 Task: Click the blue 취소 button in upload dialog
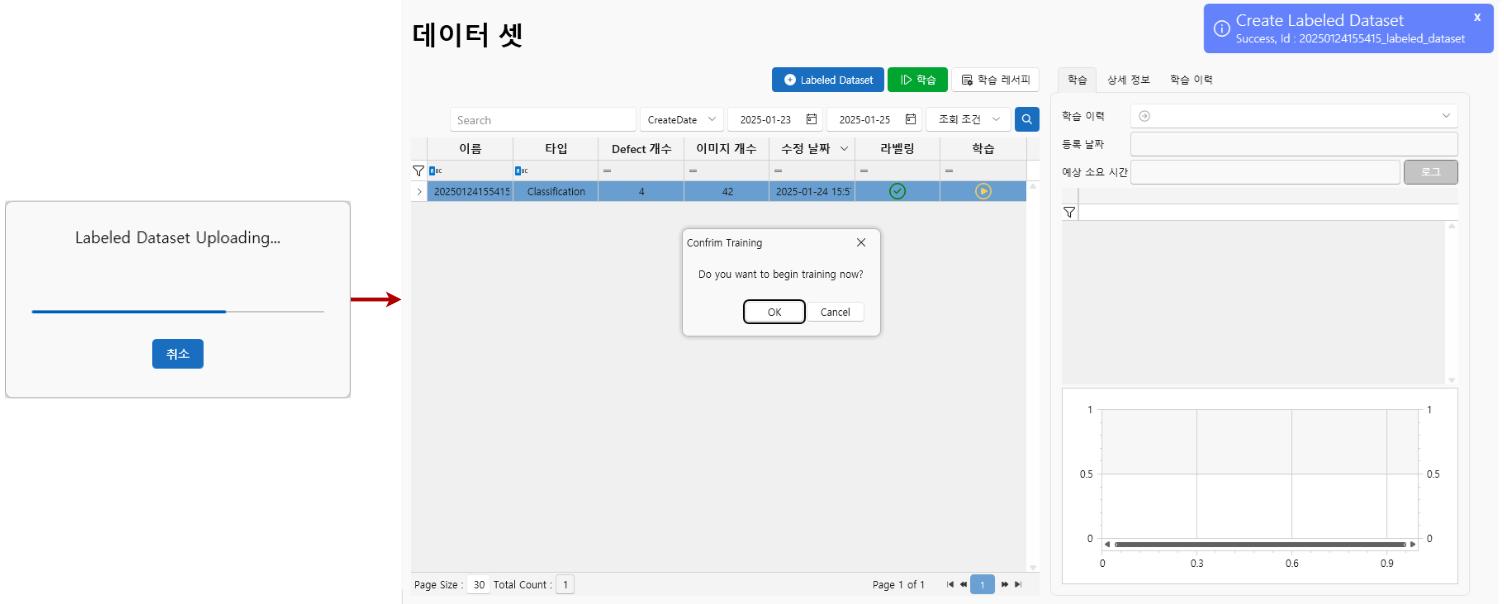177,354
